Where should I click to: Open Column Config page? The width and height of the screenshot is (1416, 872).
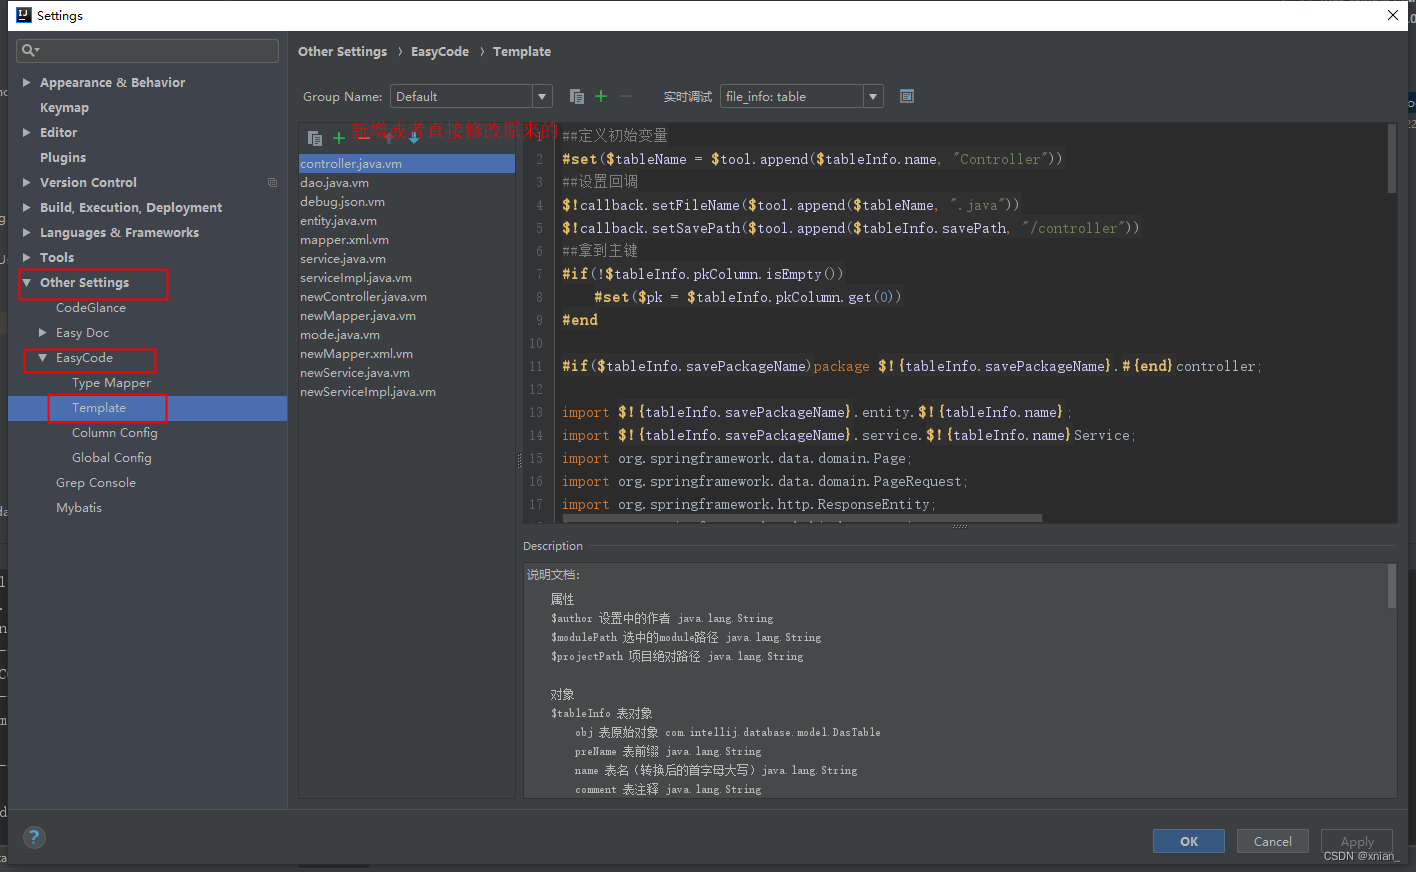[x=115, y=432]
